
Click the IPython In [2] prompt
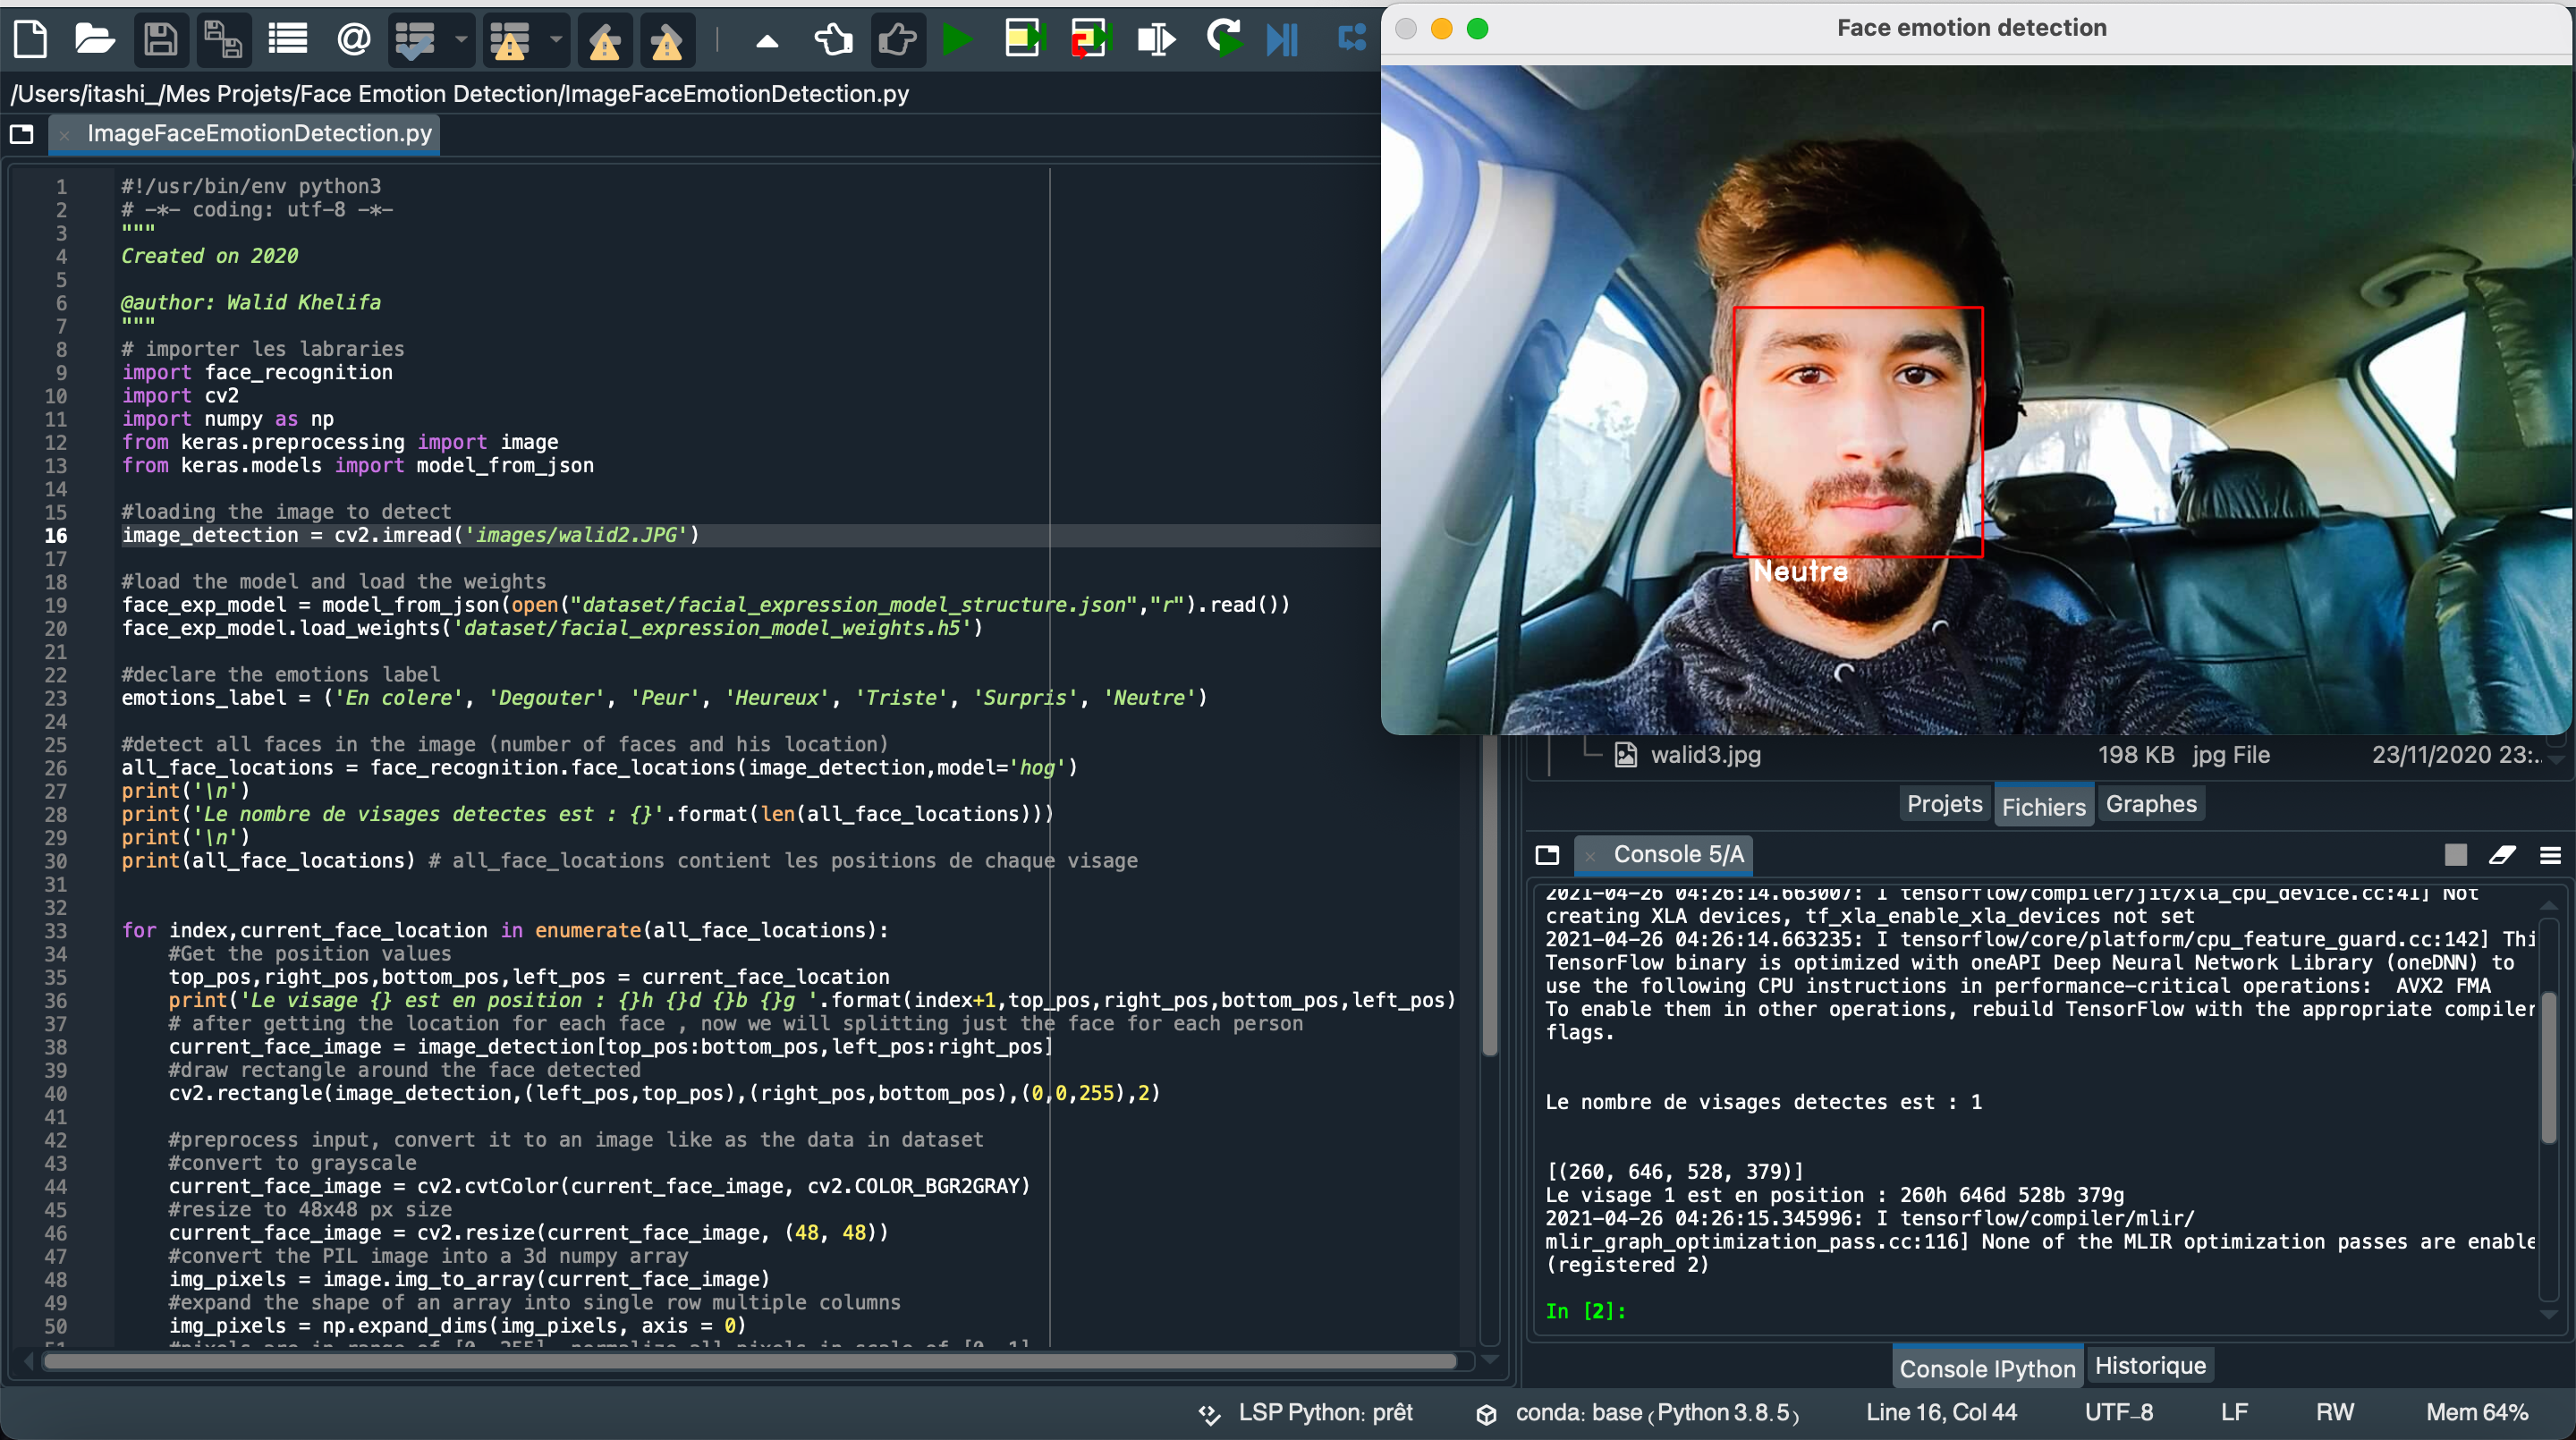(x=1587, y=1311)
